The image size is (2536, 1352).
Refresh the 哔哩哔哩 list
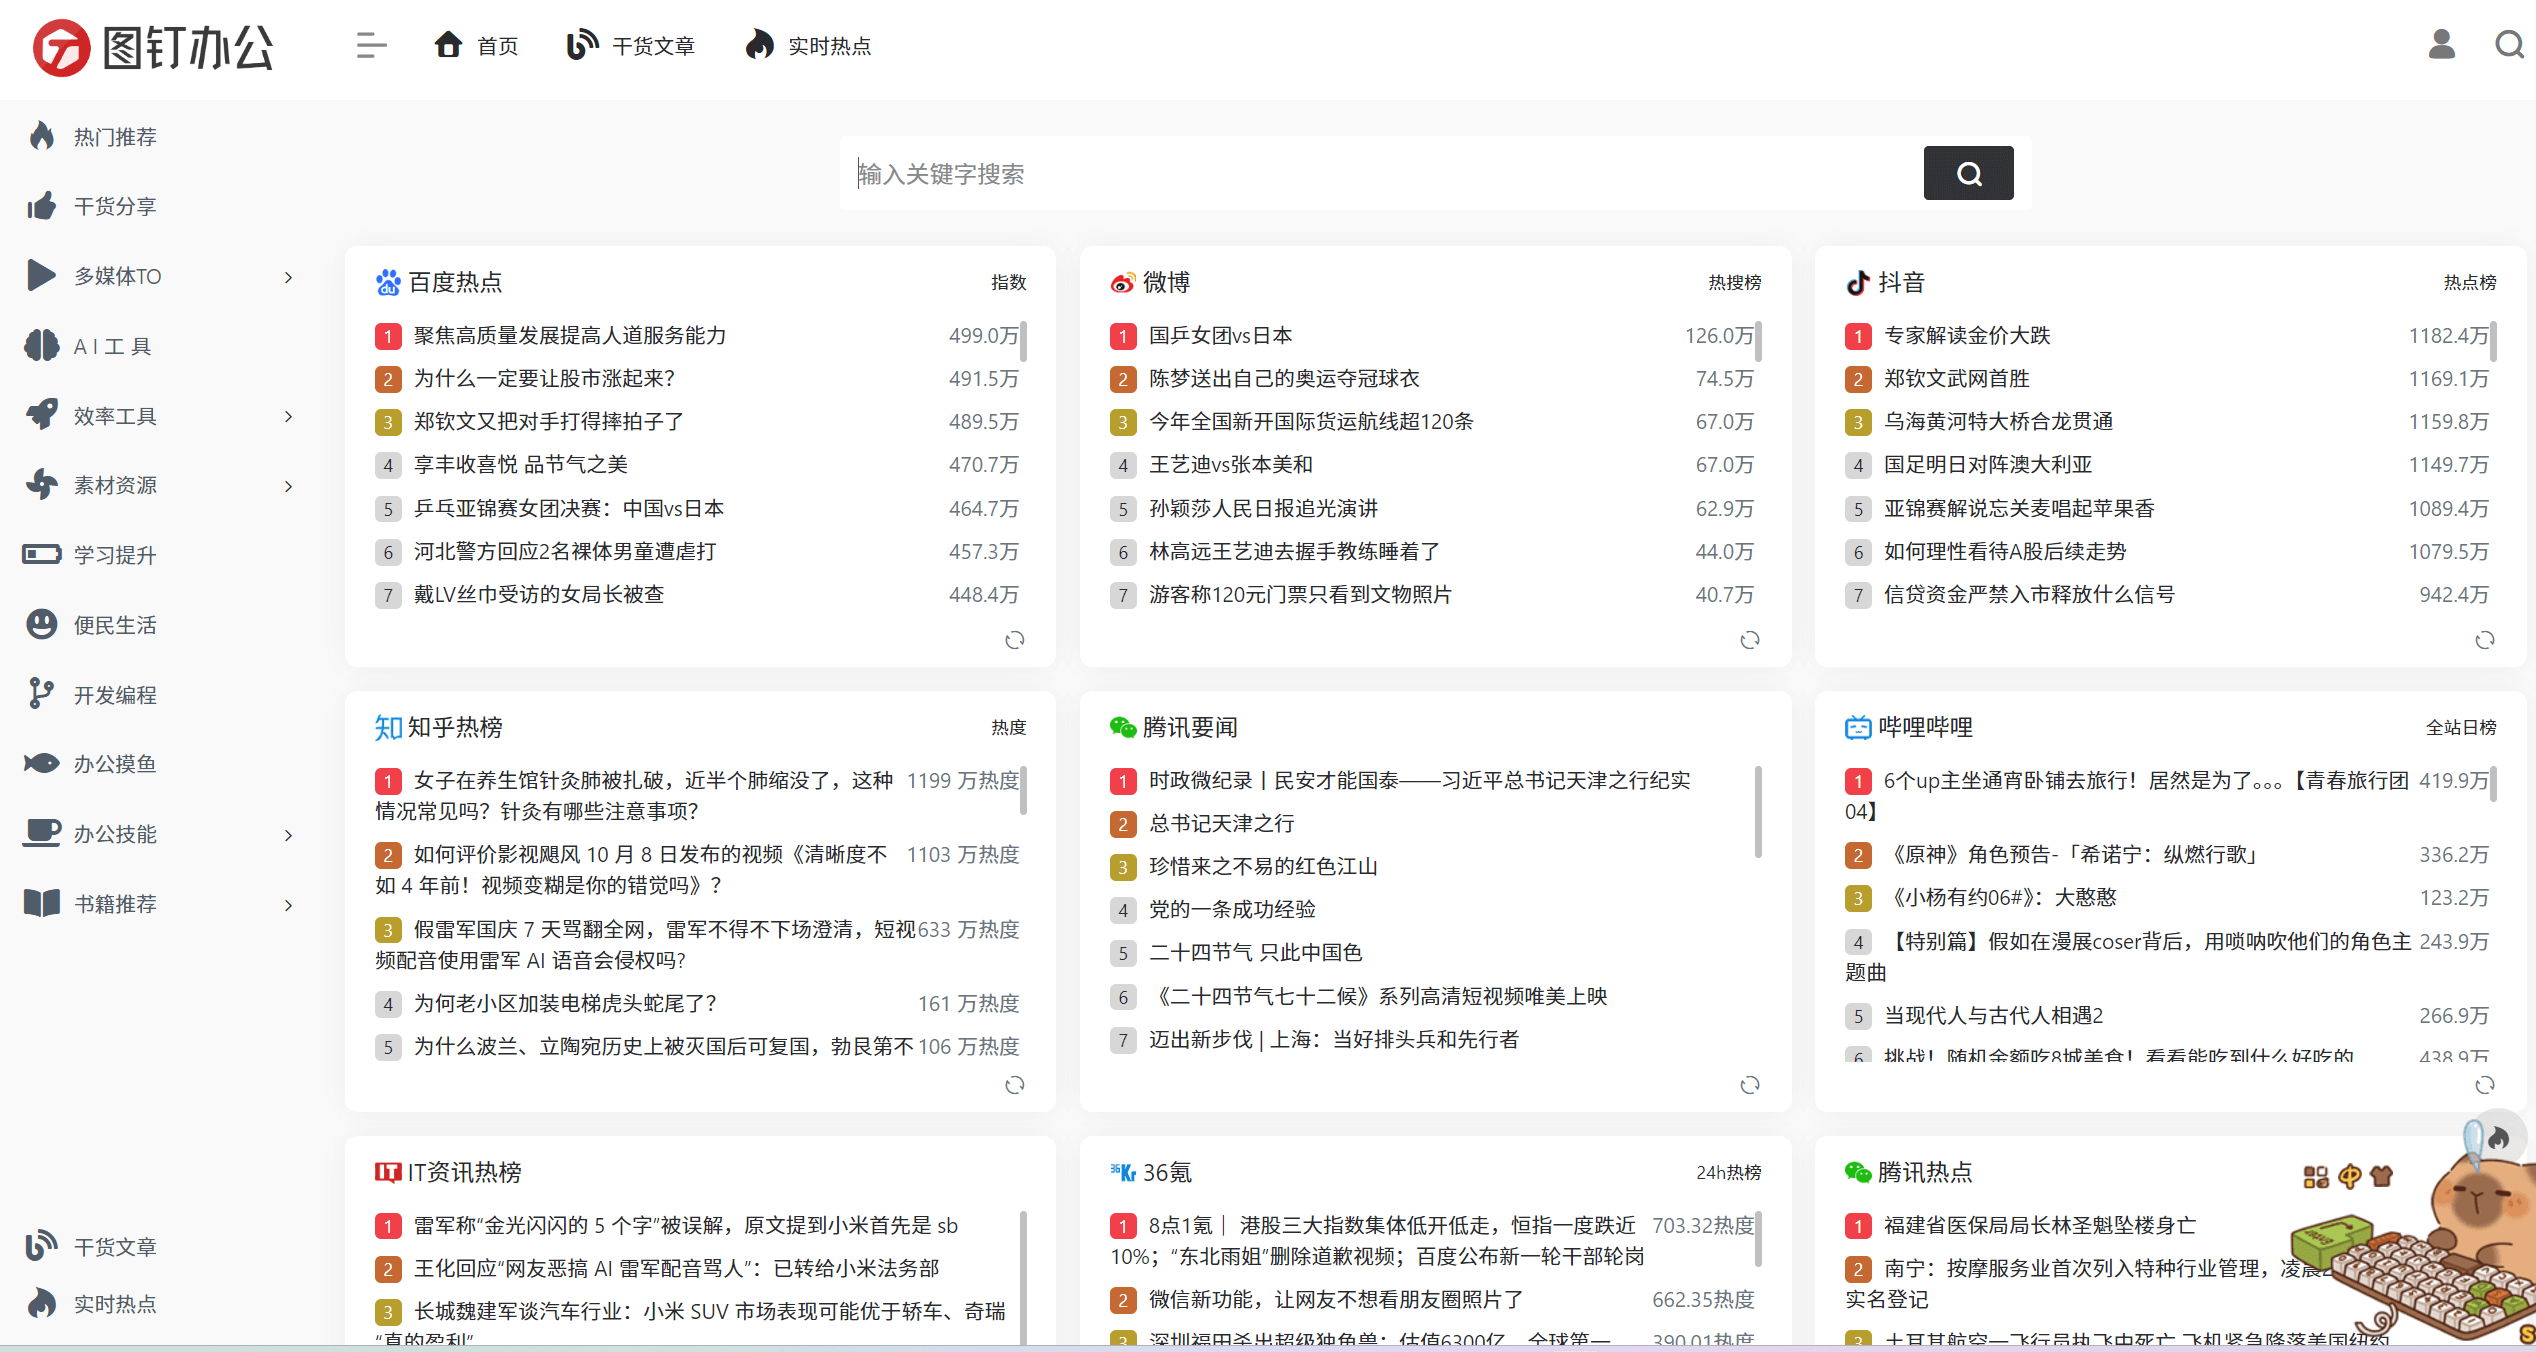pyautogui.click(x=2485, y=1085)
